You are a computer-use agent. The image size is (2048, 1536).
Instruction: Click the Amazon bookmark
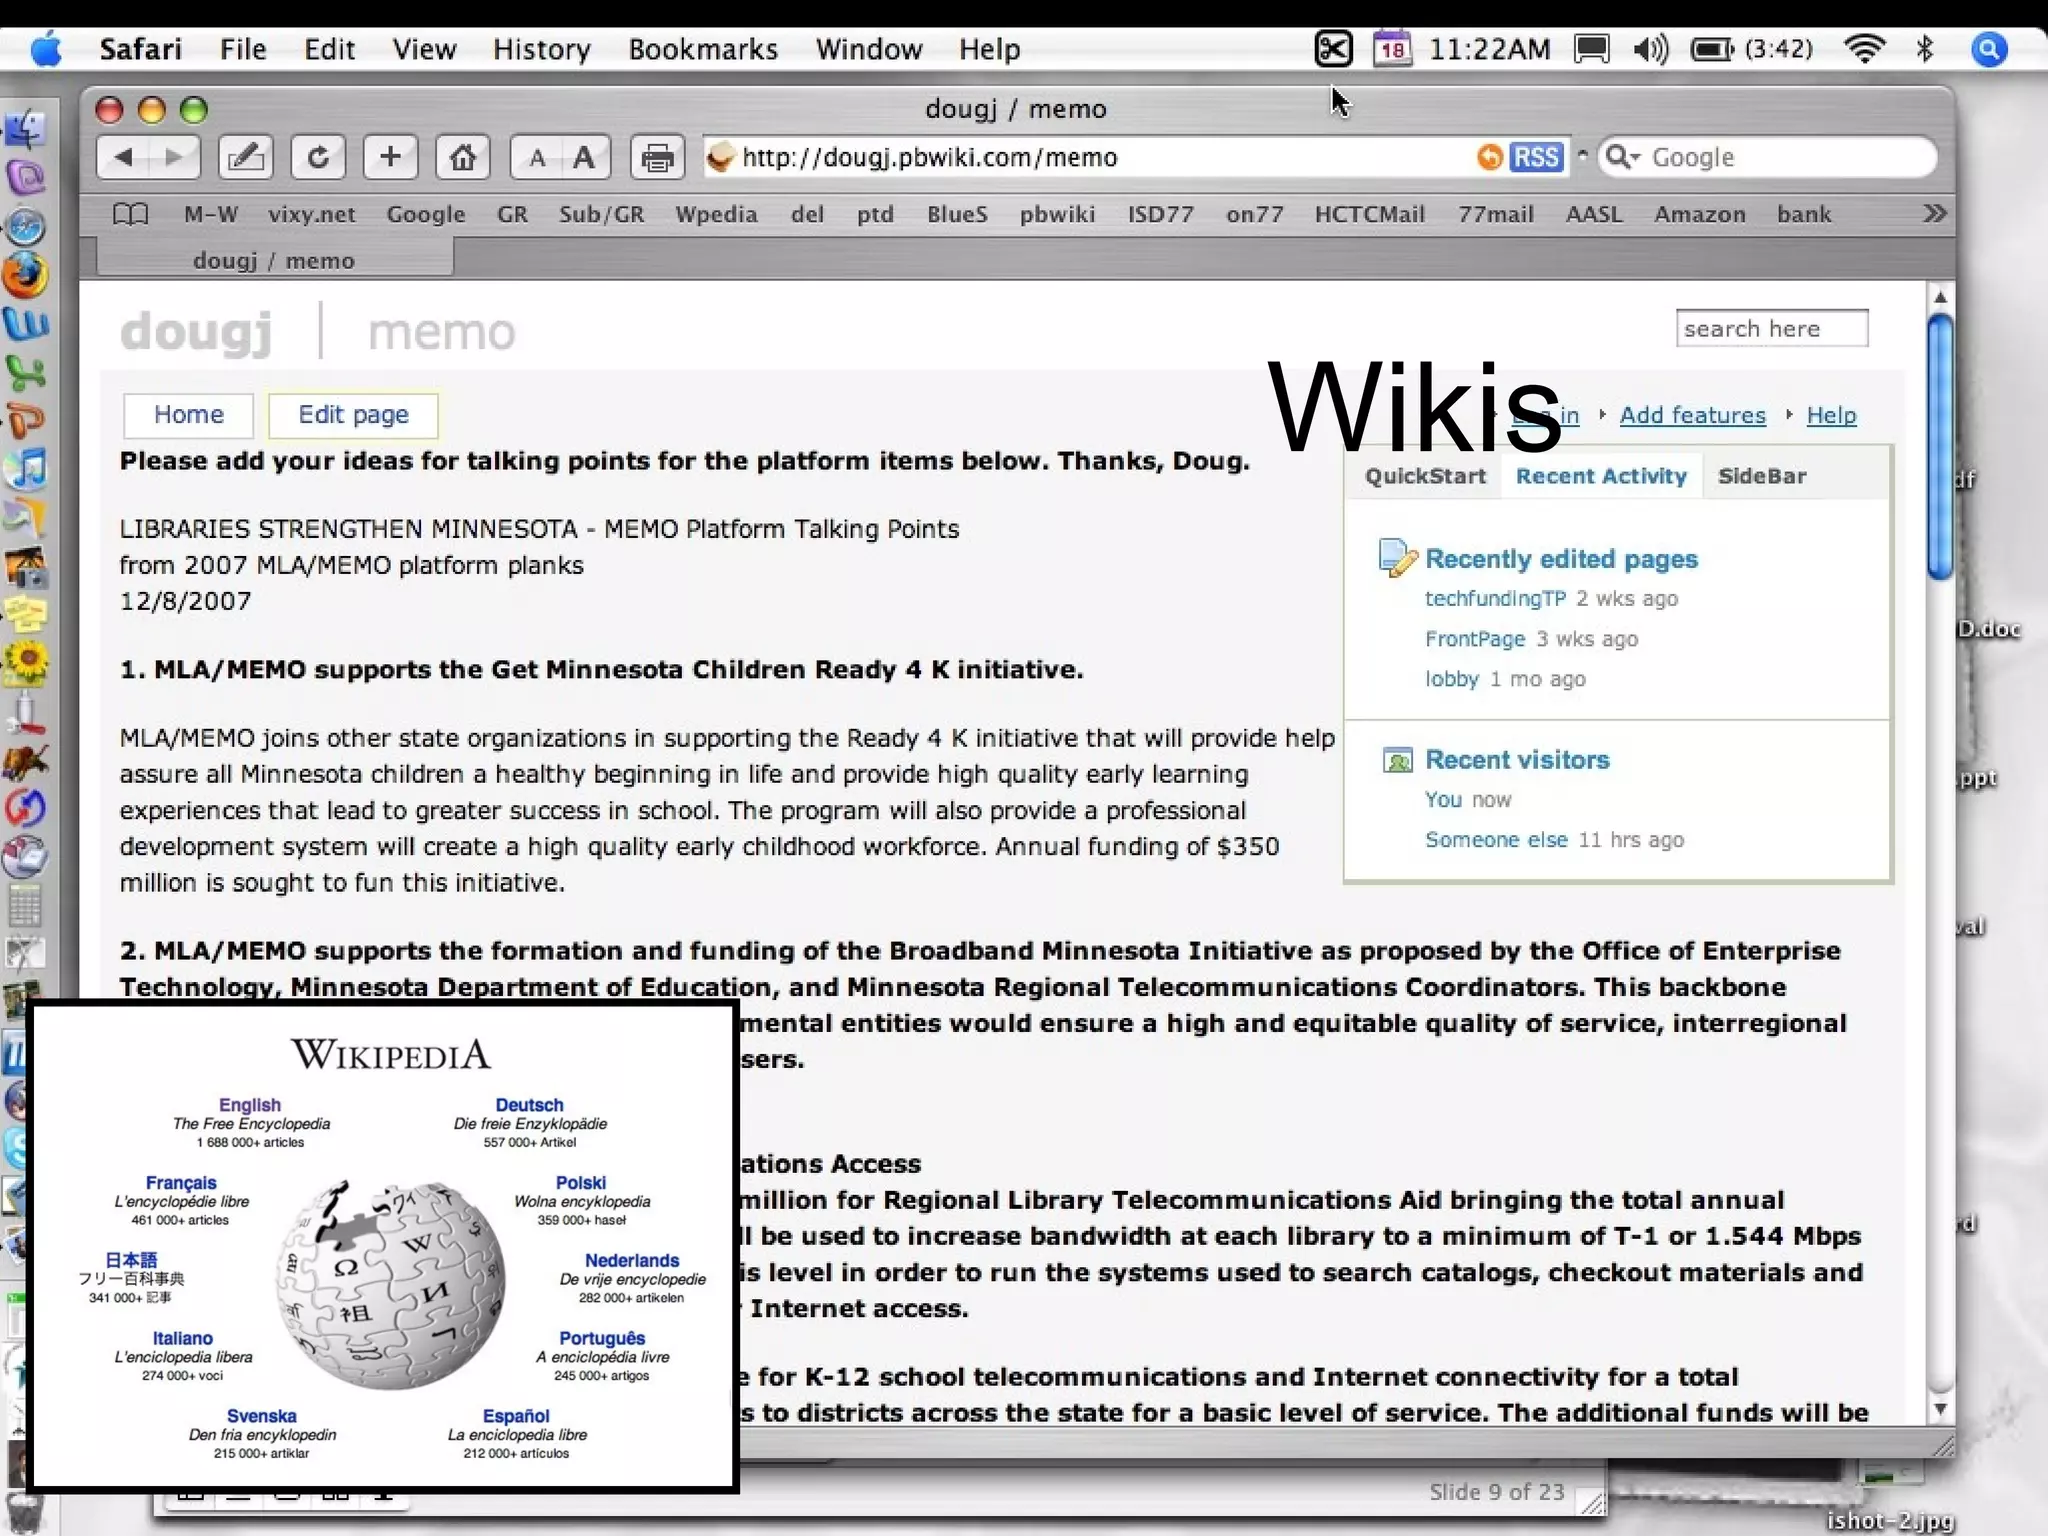1699,214
